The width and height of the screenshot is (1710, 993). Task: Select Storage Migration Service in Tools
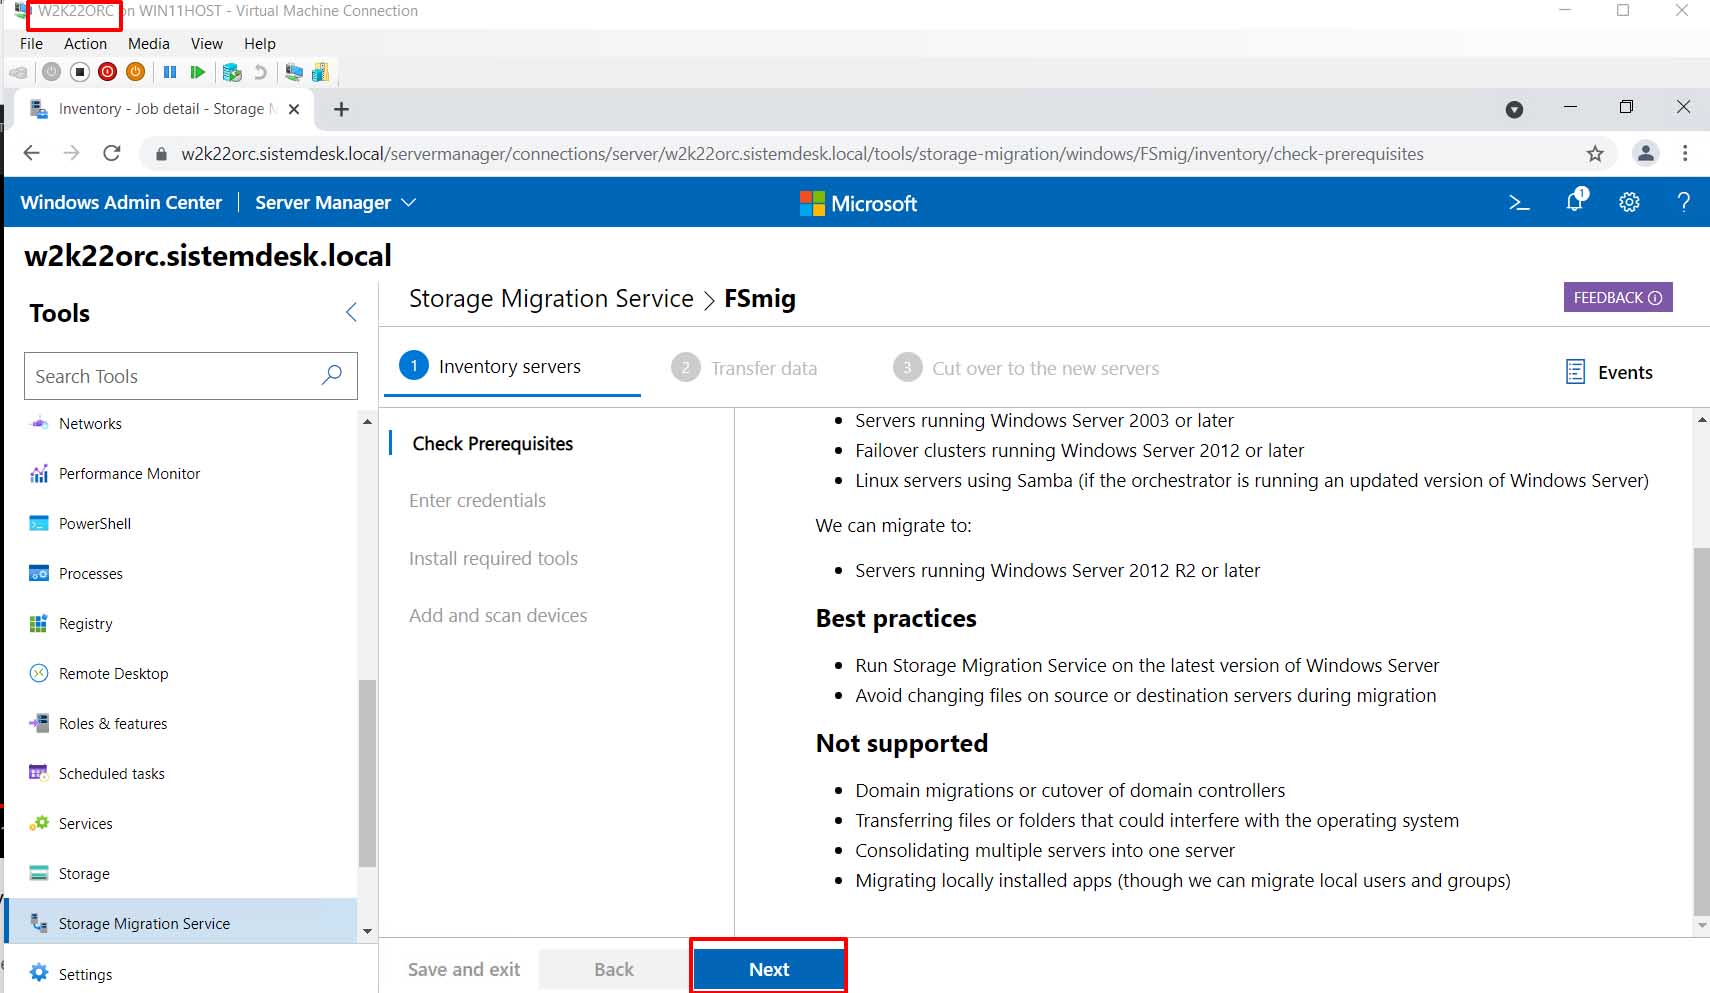(181, 921)
